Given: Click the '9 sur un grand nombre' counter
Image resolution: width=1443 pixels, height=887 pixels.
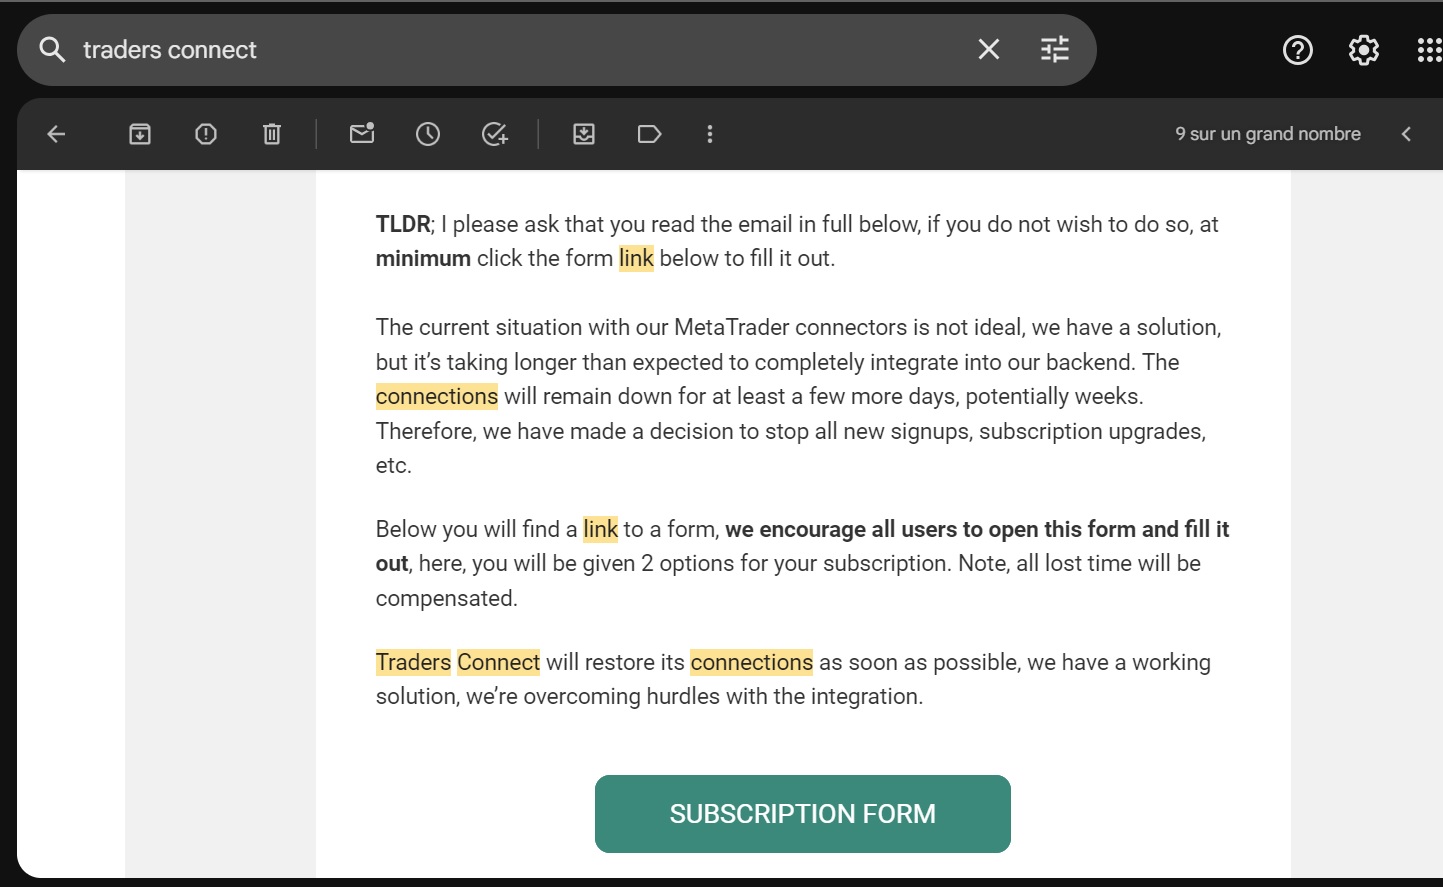Looking at the screenshot, I should [1267, 134].
